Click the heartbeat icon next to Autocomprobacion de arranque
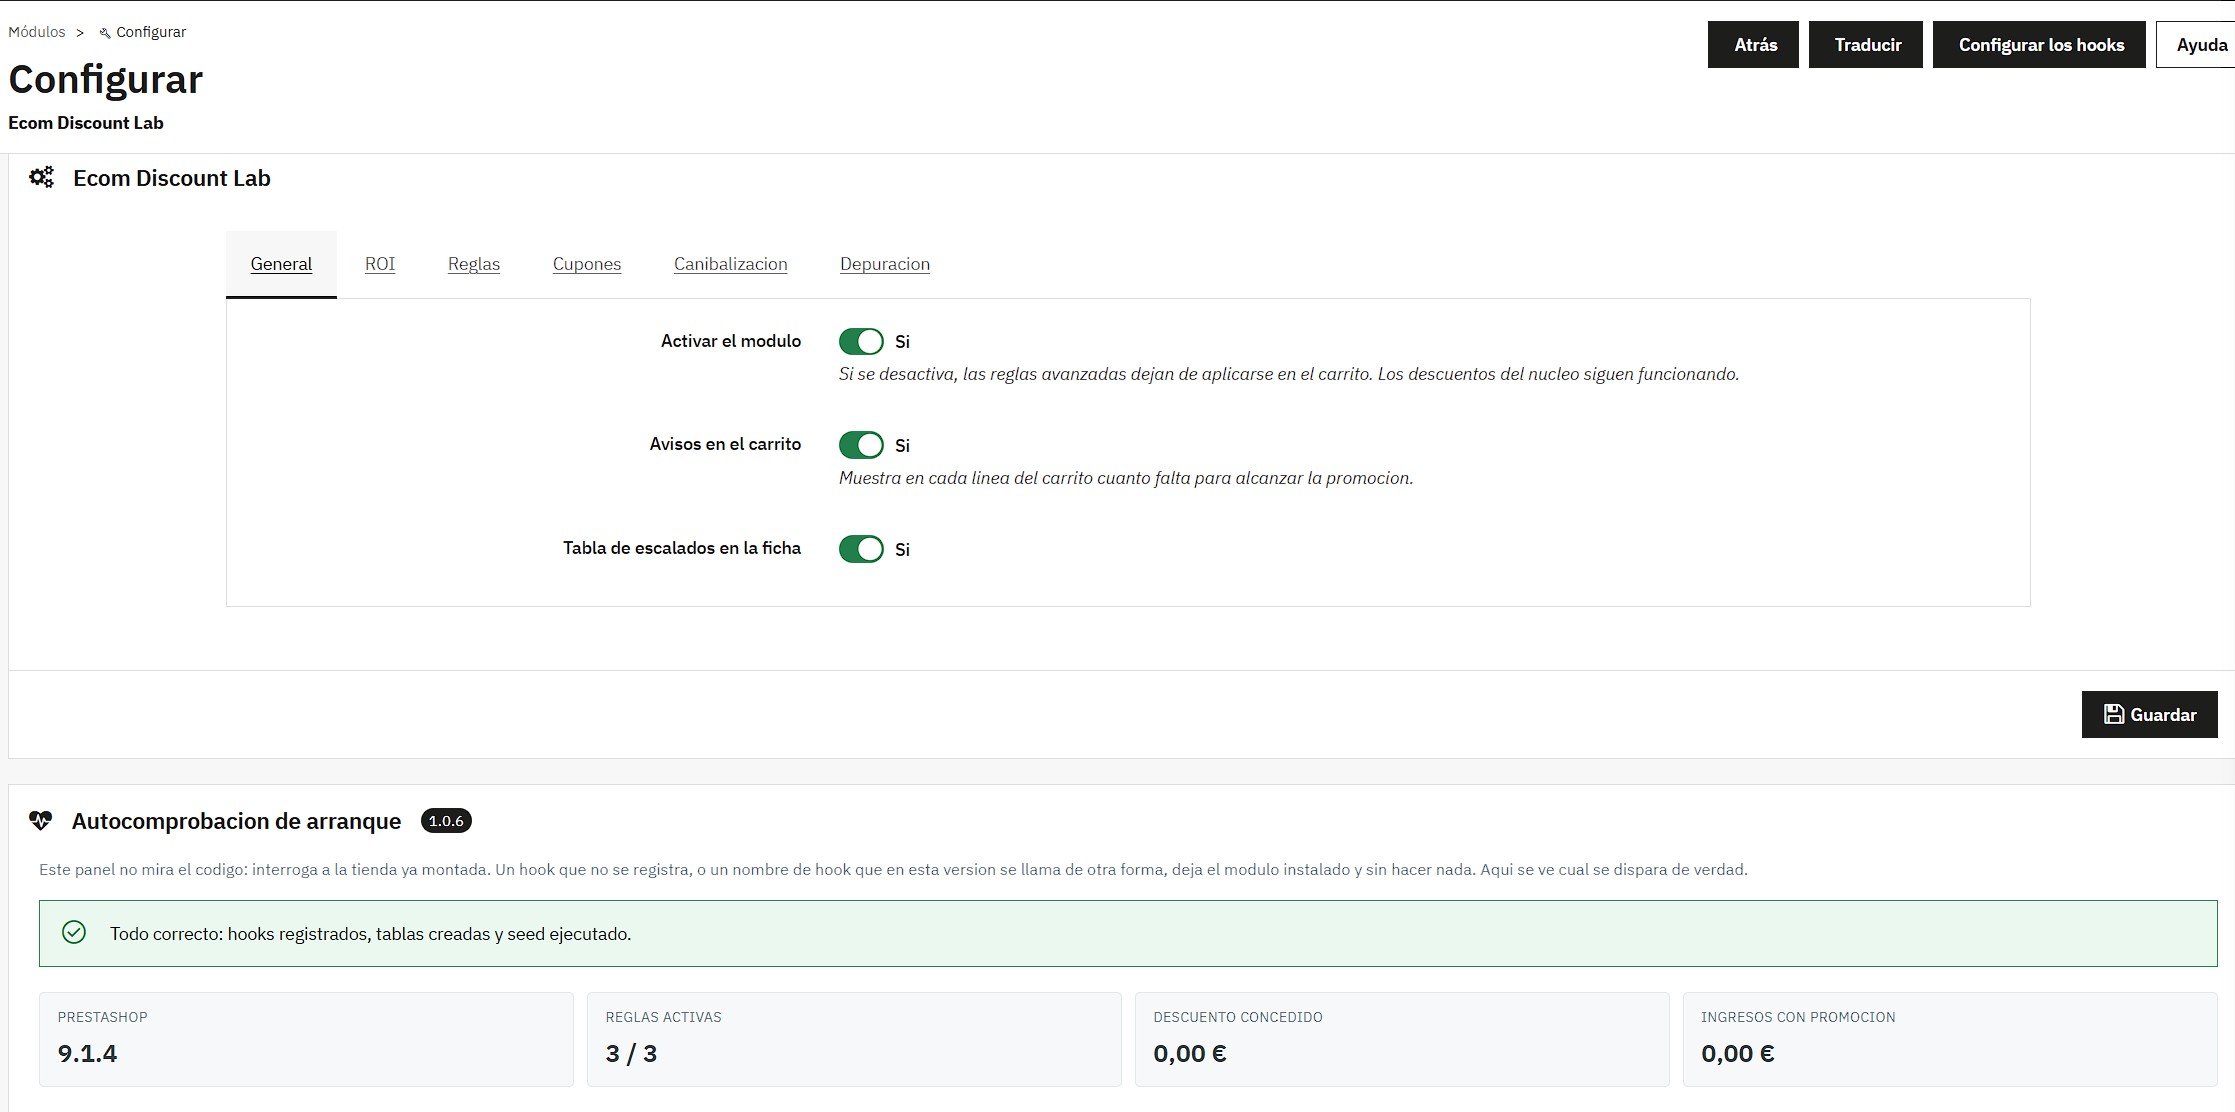Viewport: 2235px width, 1112px height. tap(40, 821)
